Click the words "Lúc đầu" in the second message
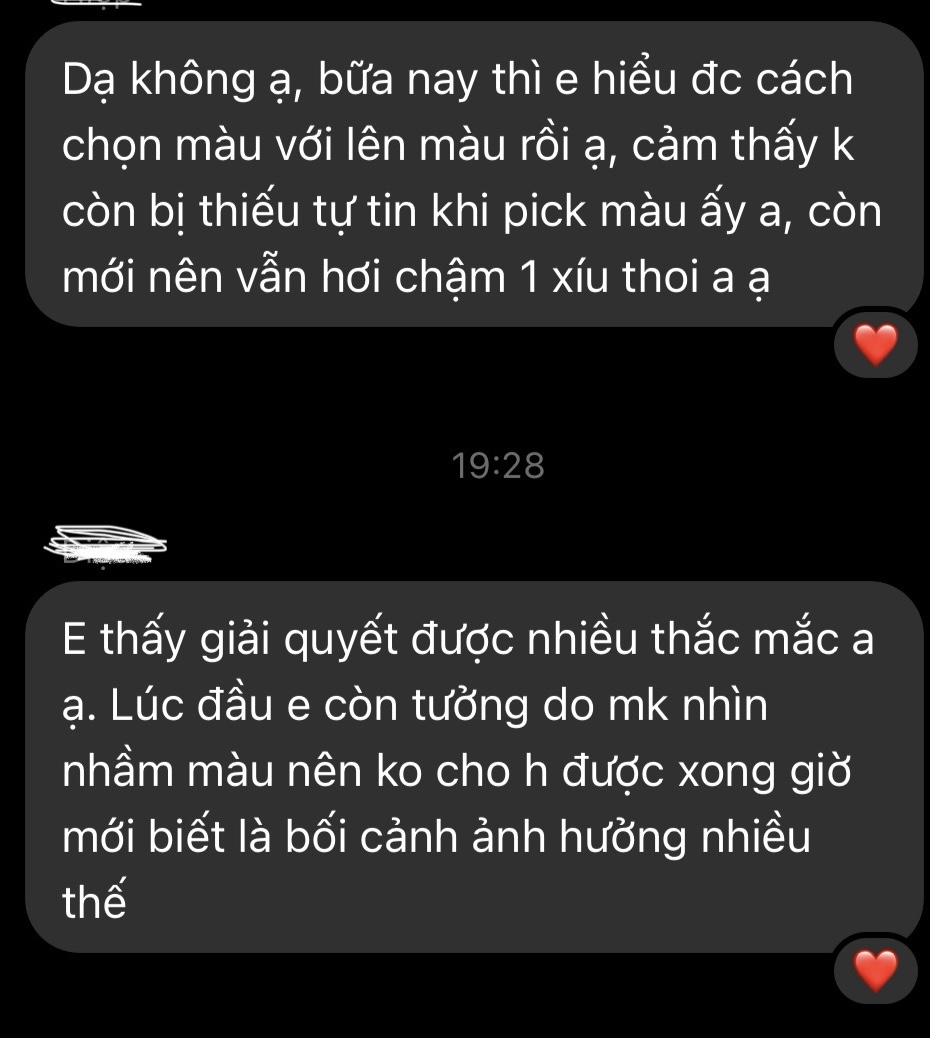 click(x=191, y=706)
